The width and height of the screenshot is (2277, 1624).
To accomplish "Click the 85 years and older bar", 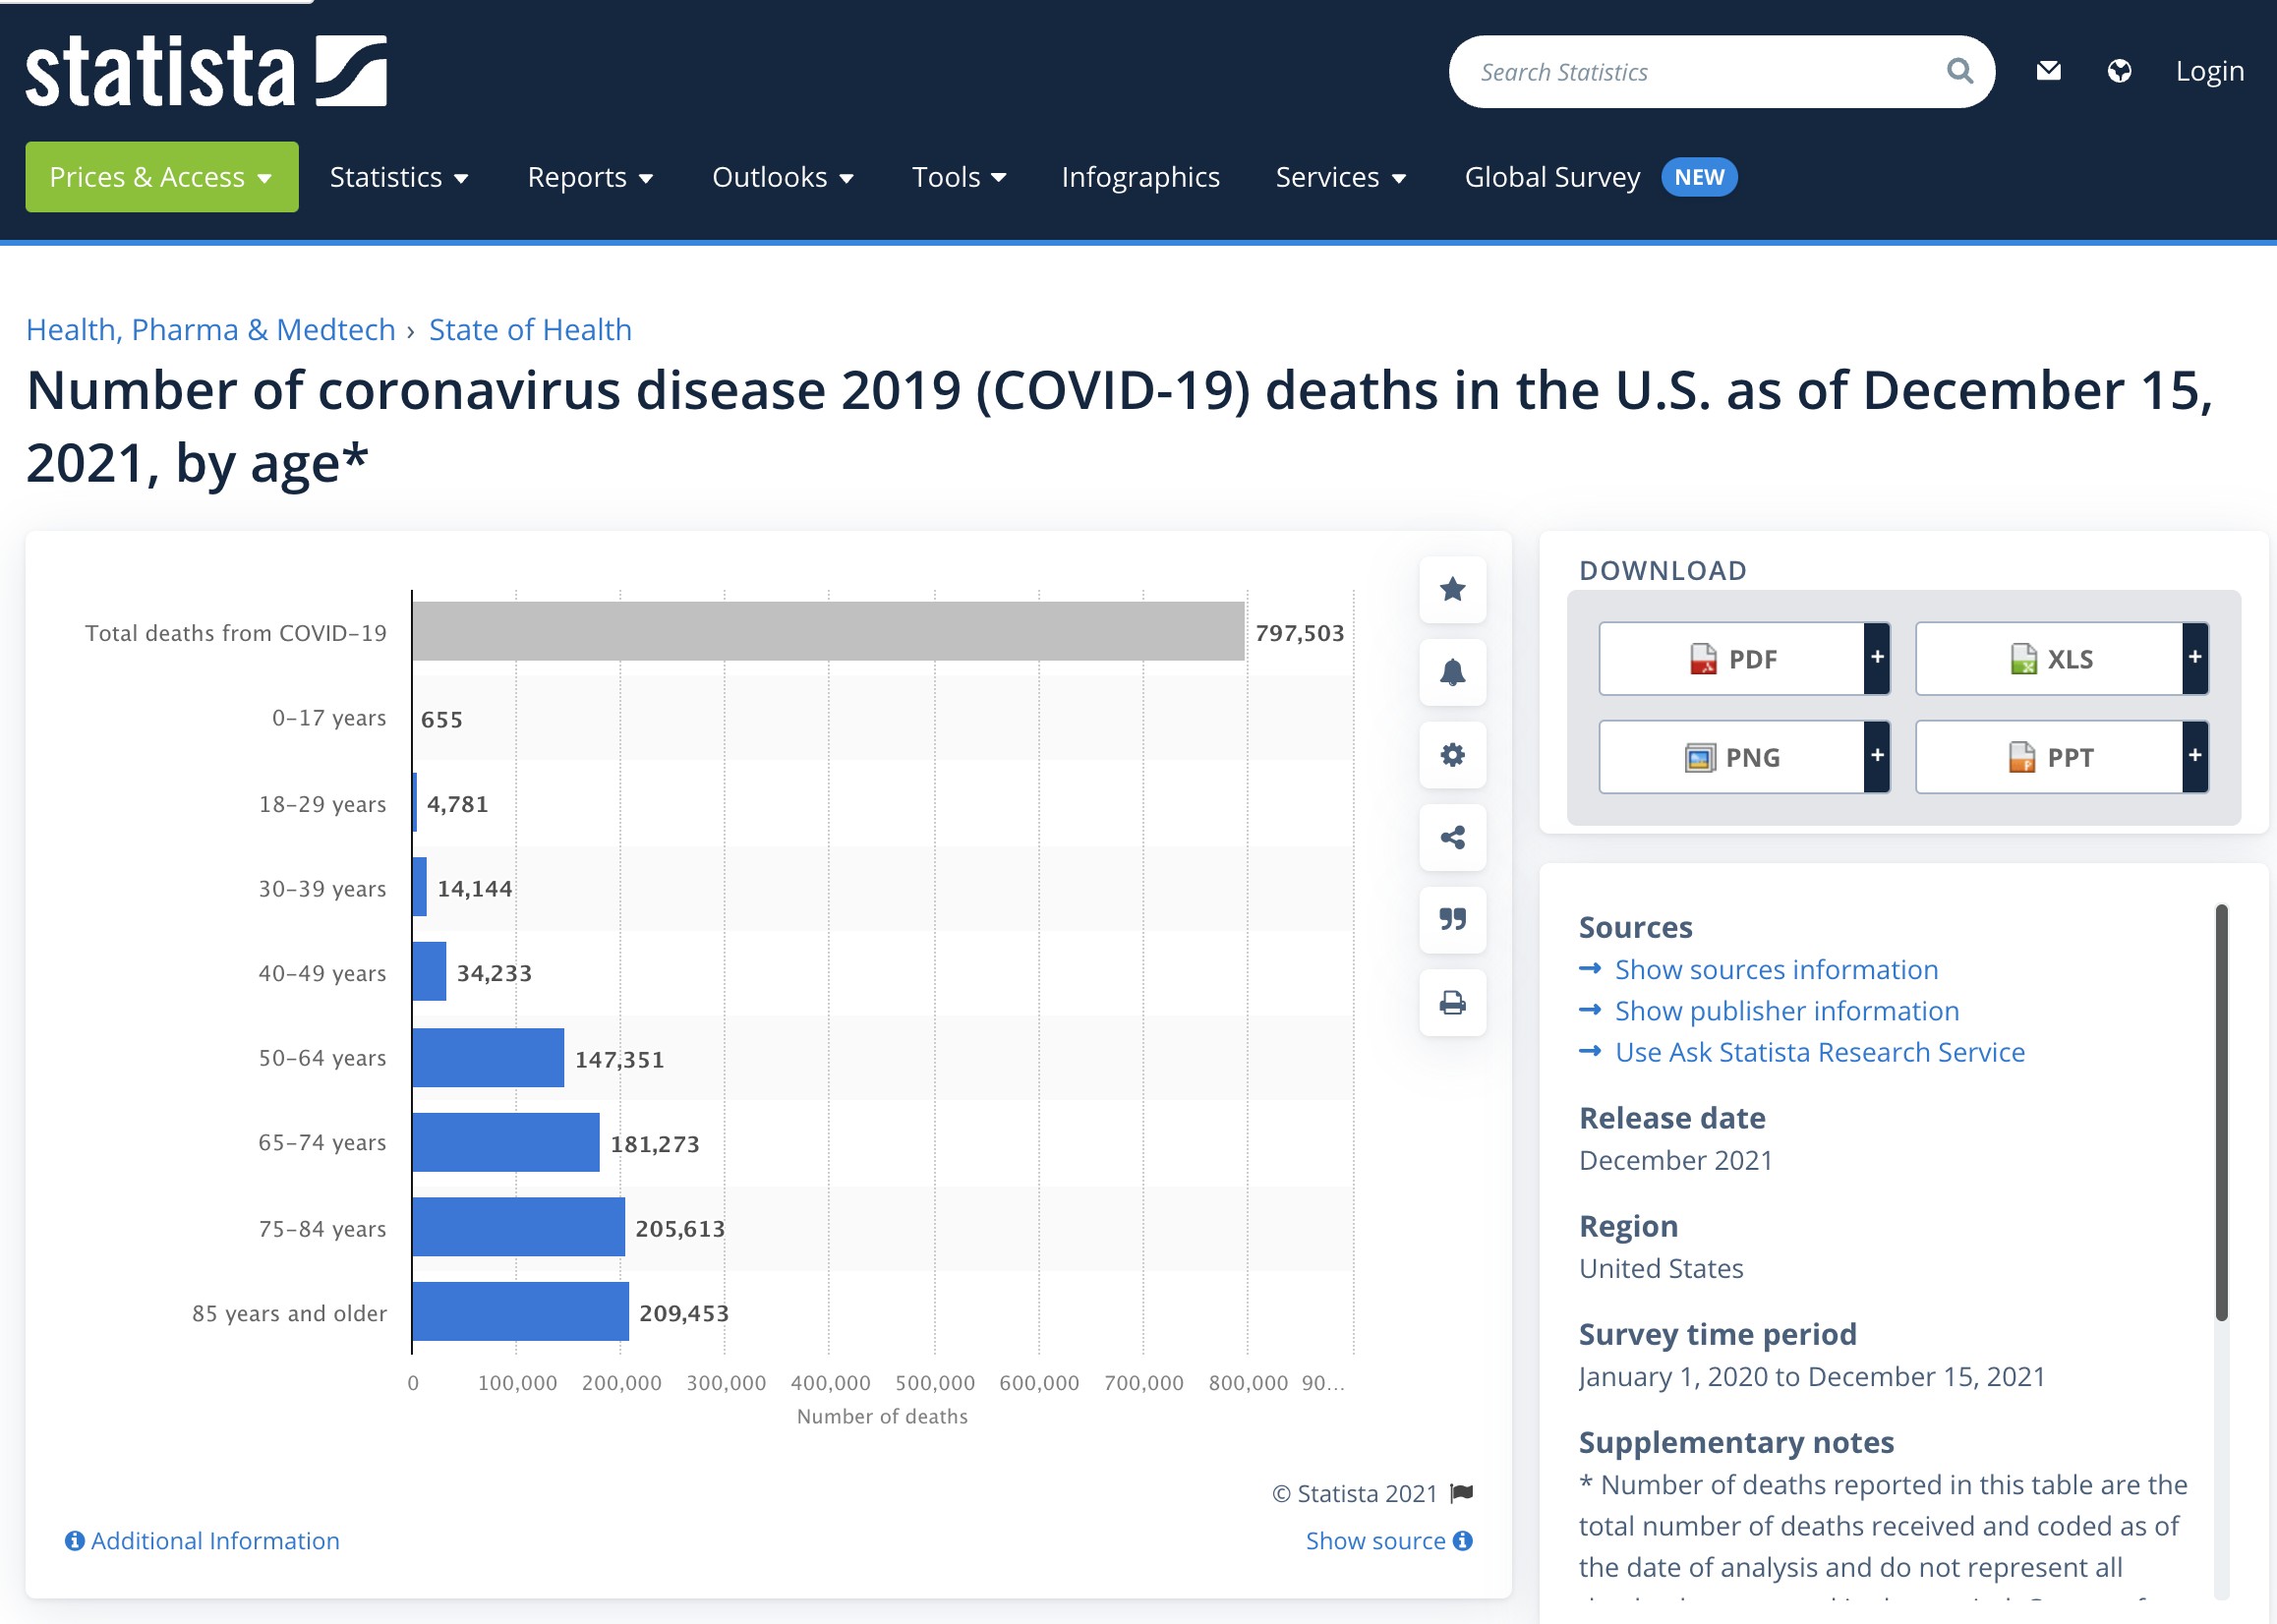I will point(520,1311).
